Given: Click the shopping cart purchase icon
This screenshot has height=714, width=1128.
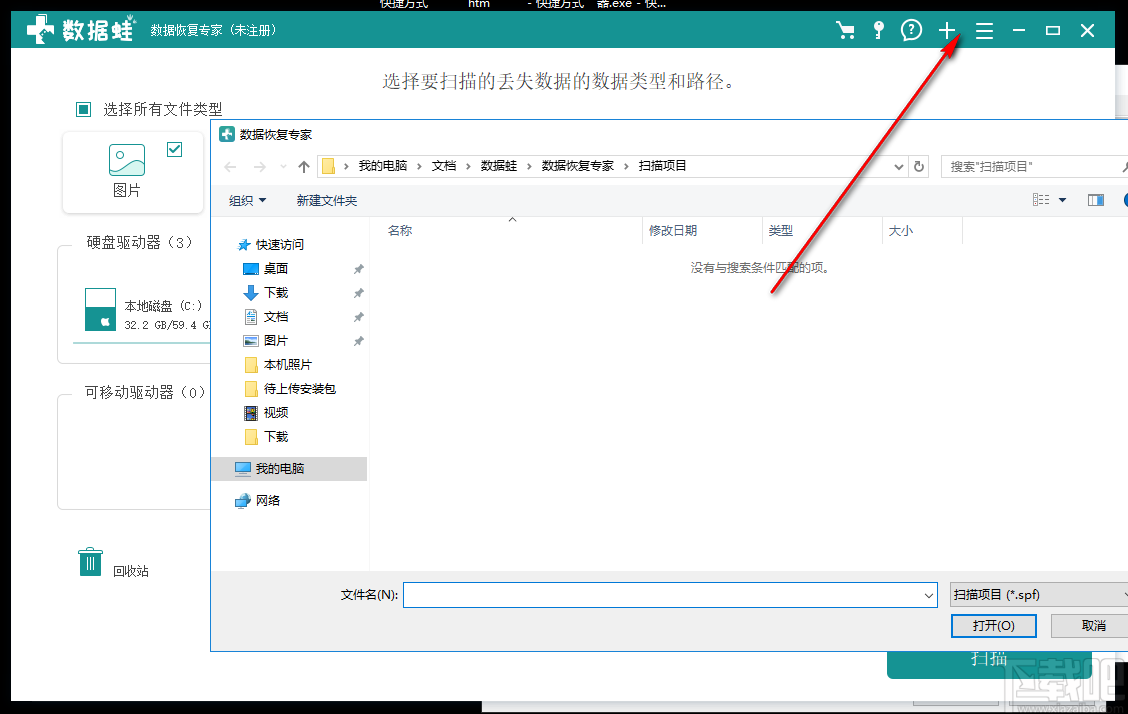Looking at the screenshot, I should coord(846,31).
